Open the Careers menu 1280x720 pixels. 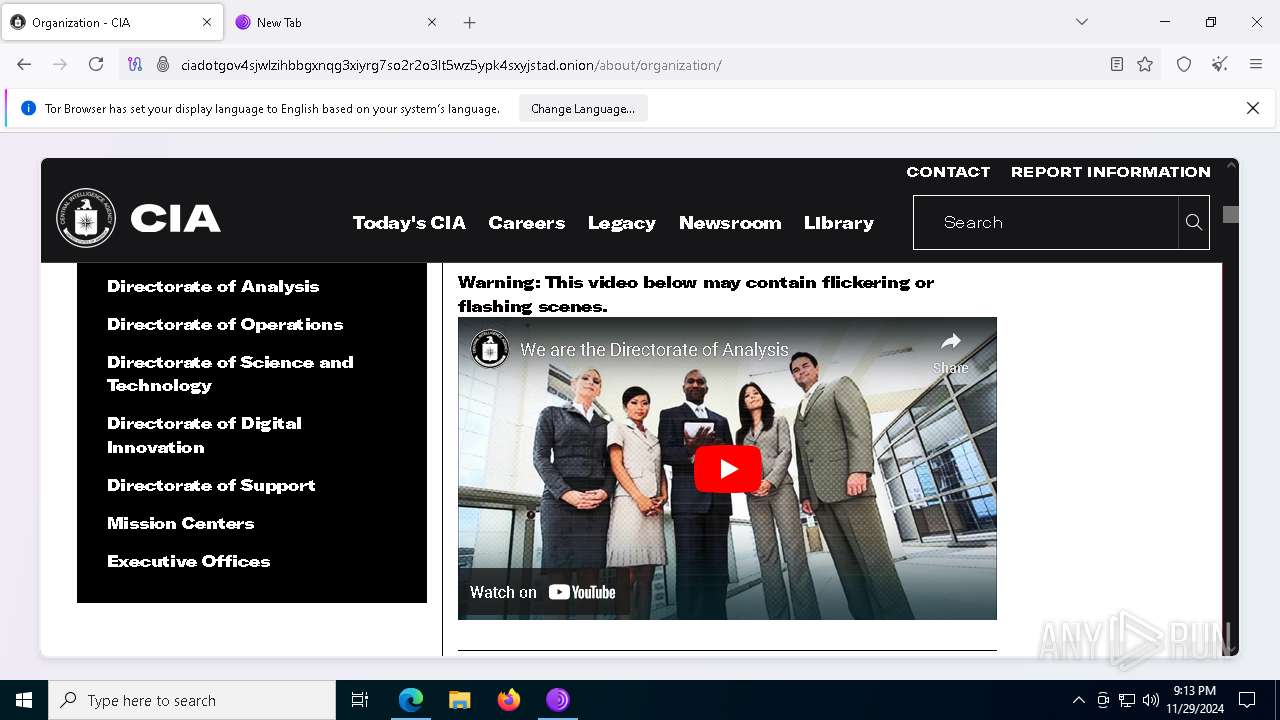[x=526, y=222]
